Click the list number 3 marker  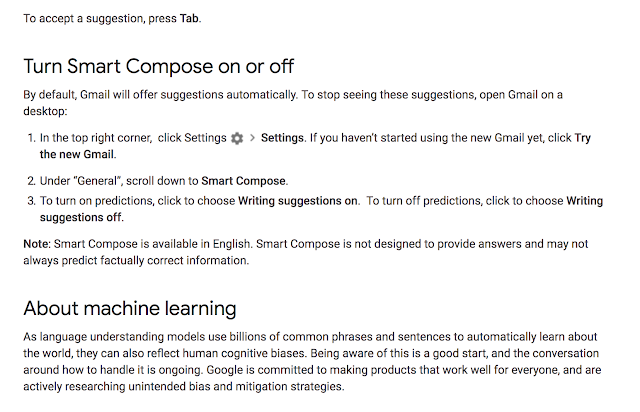31,201
